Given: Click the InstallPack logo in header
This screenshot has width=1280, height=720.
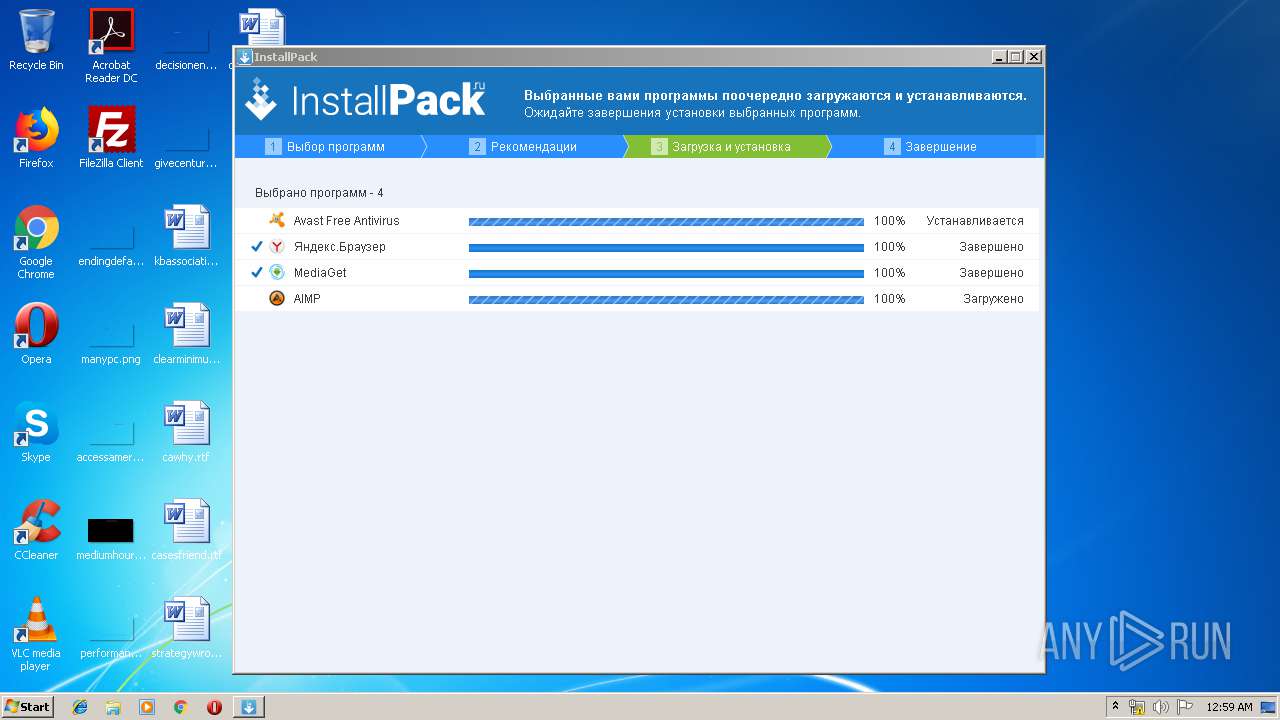Looking at the screenshot, I should coord(366,100).
